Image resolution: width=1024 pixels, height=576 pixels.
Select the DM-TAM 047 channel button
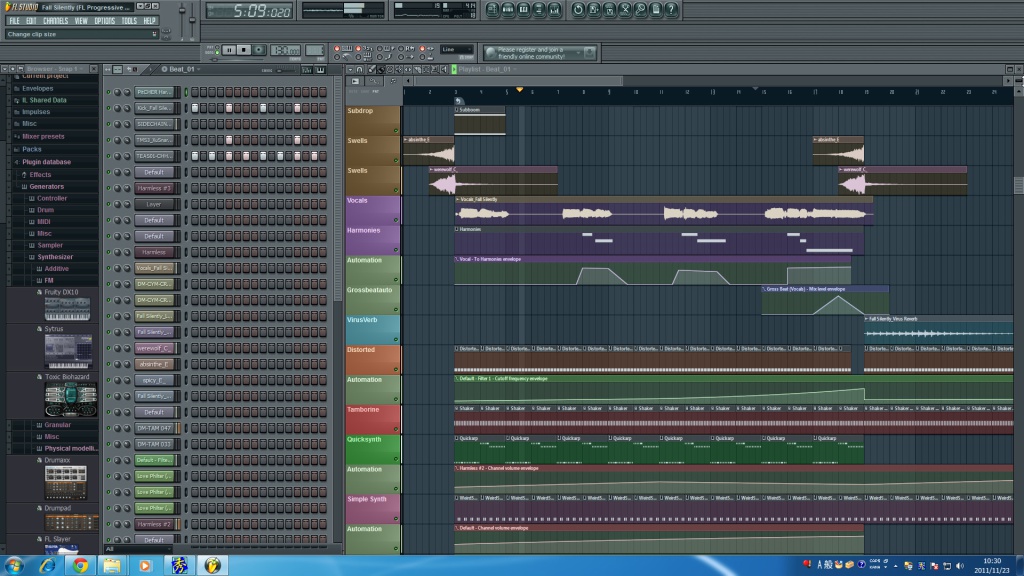(154, 428)
